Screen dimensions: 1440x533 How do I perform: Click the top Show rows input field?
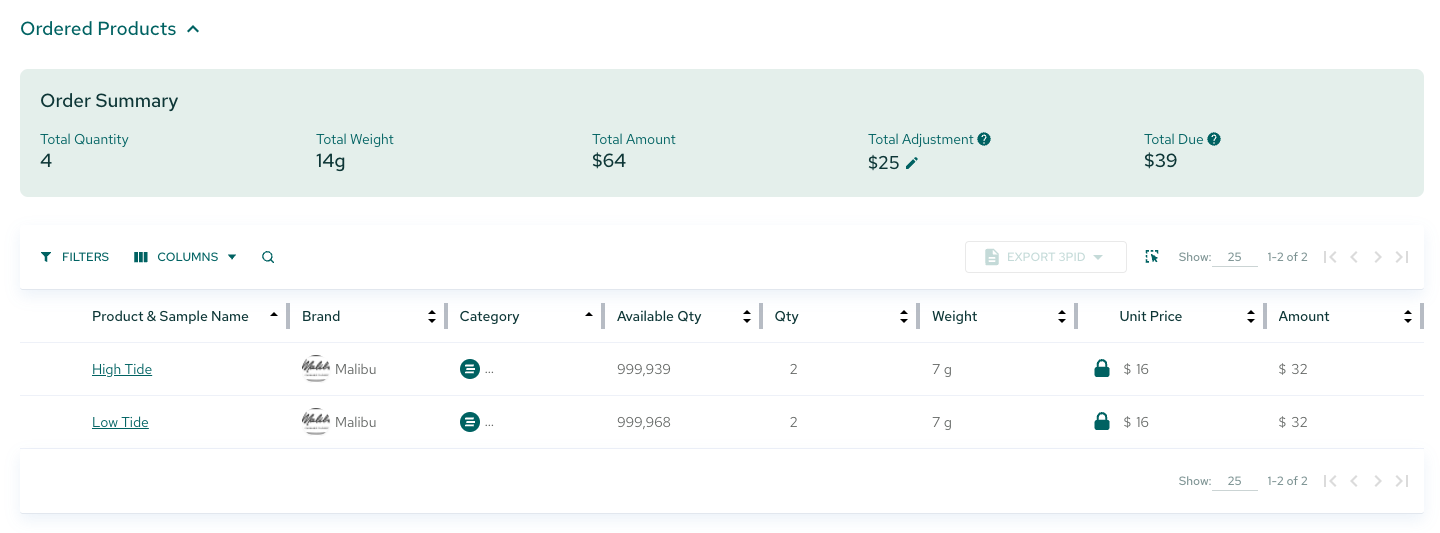1235,257
